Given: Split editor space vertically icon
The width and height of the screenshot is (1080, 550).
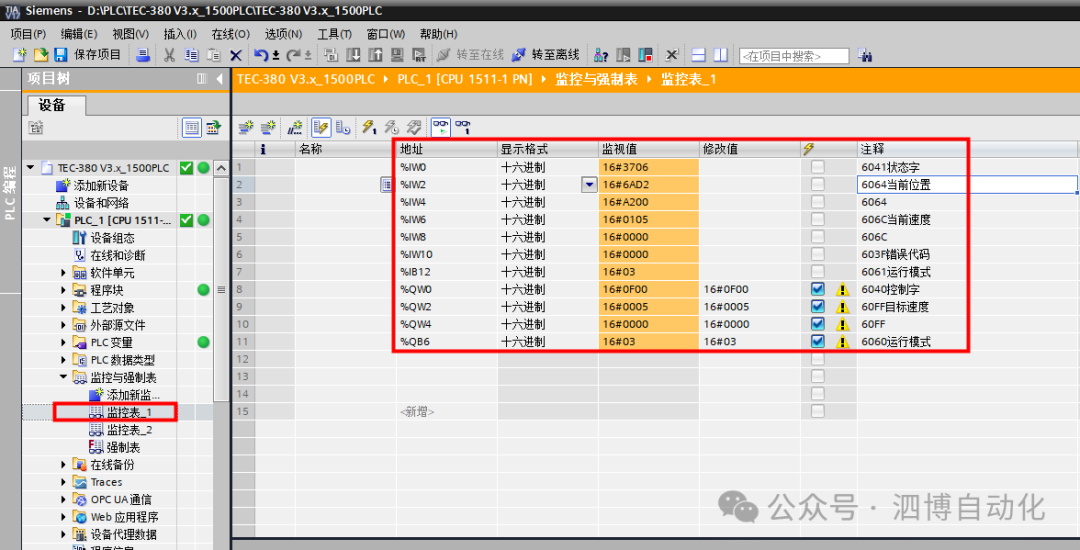Looking at the screenshot, I should tap(720, 55).
